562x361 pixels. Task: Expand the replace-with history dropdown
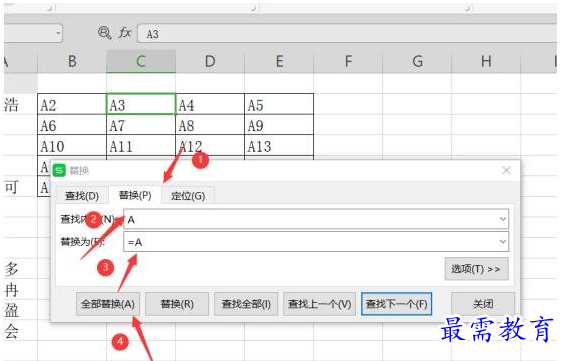[x=503, y=242]
